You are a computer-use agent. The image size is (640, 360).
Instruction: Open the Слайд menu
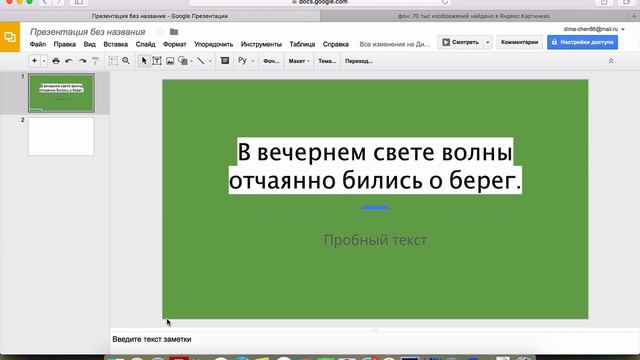coord(145,44)
